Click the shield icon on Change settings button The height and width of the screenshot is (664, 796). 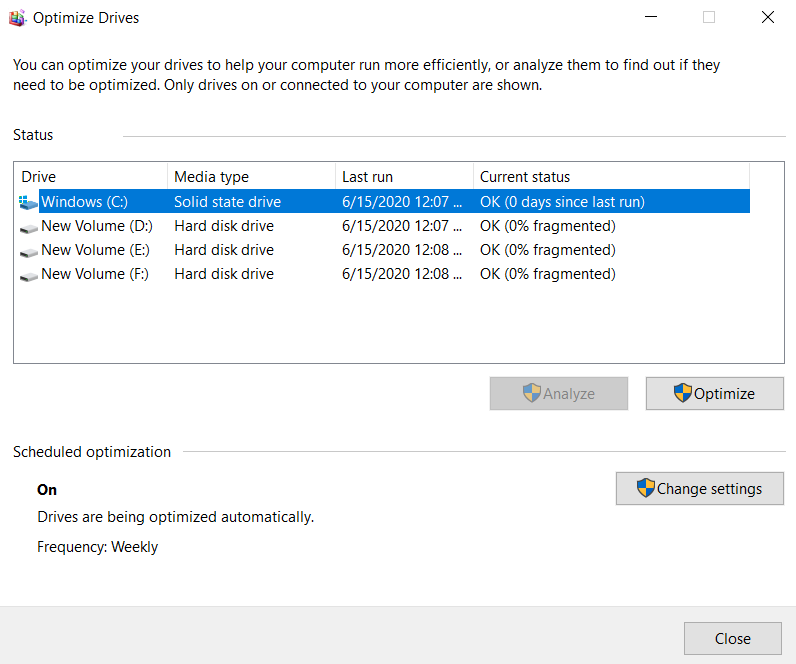pyautogui.click(x=645, y=488)
